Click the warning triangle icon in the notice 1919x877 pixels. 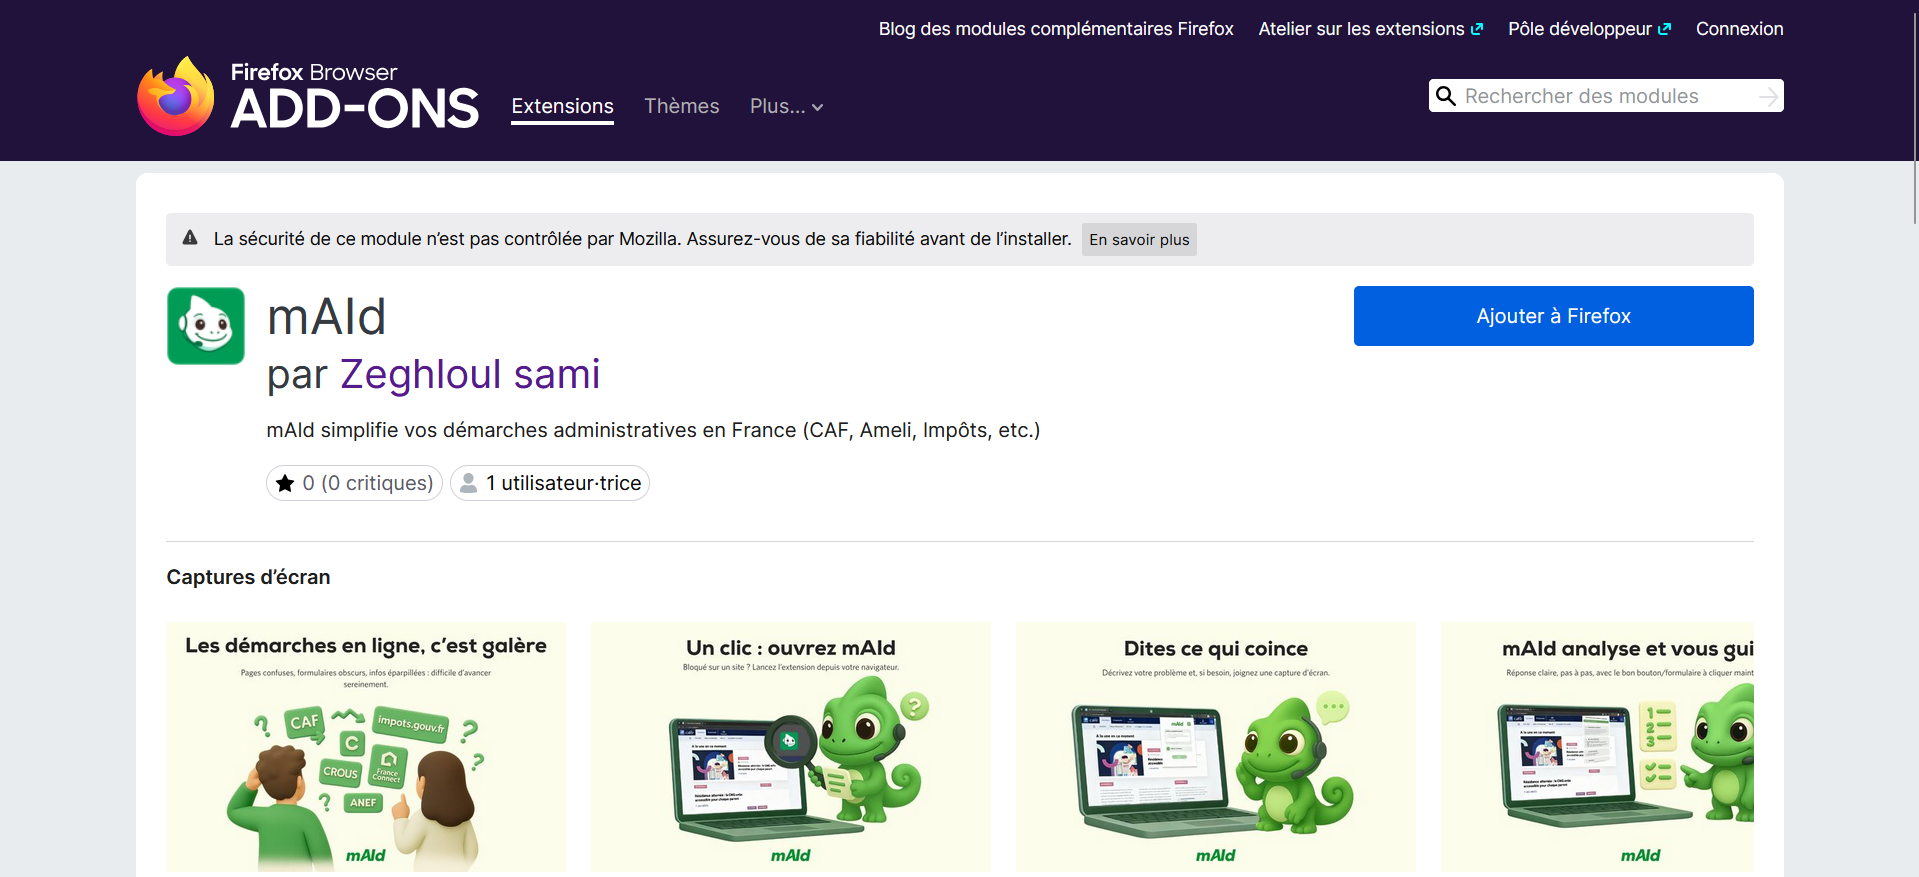point(190,238)
